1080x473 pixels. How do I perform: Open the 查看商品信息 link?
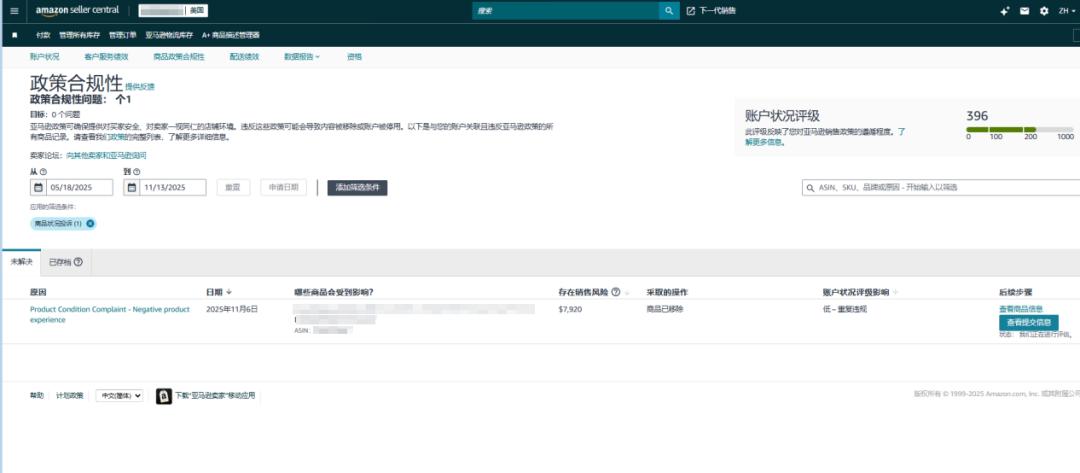1020,308
